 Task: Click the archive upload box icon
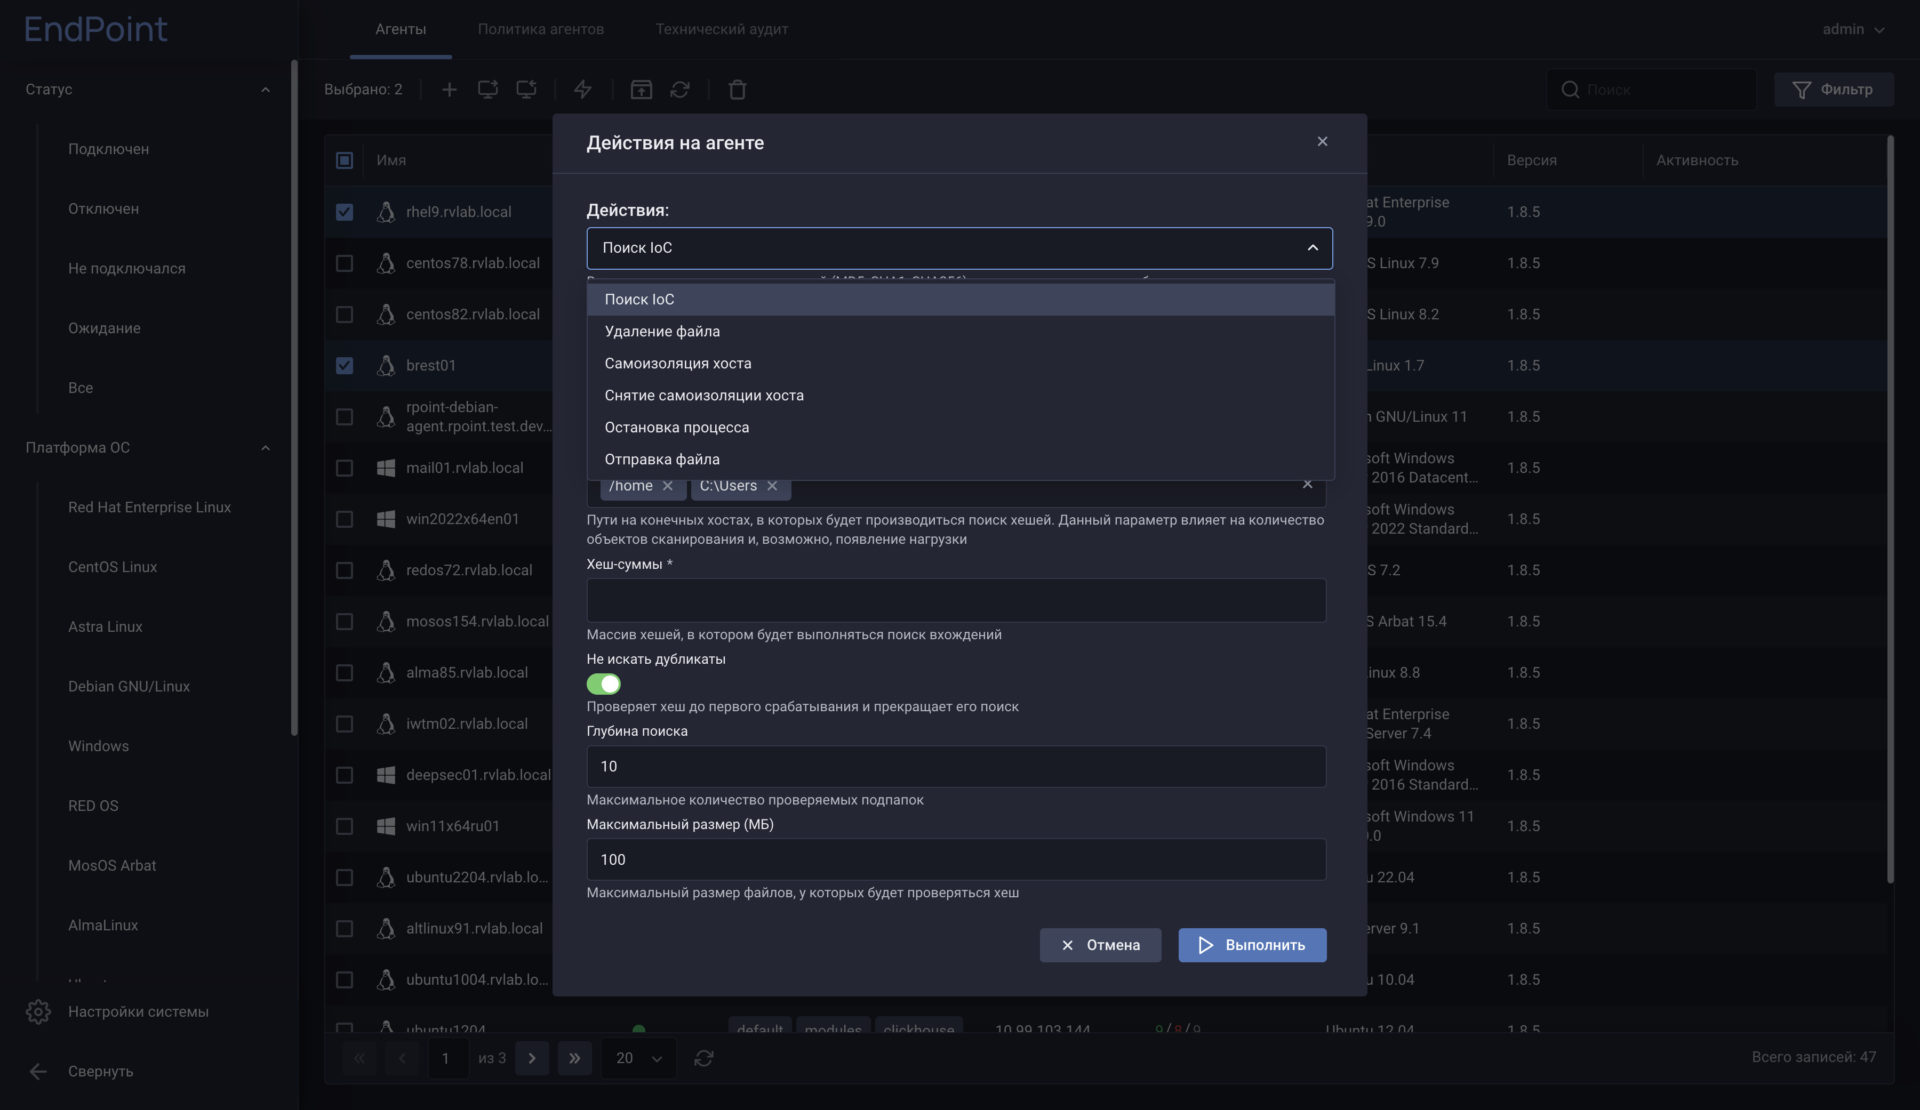click(x=641, y=90)
